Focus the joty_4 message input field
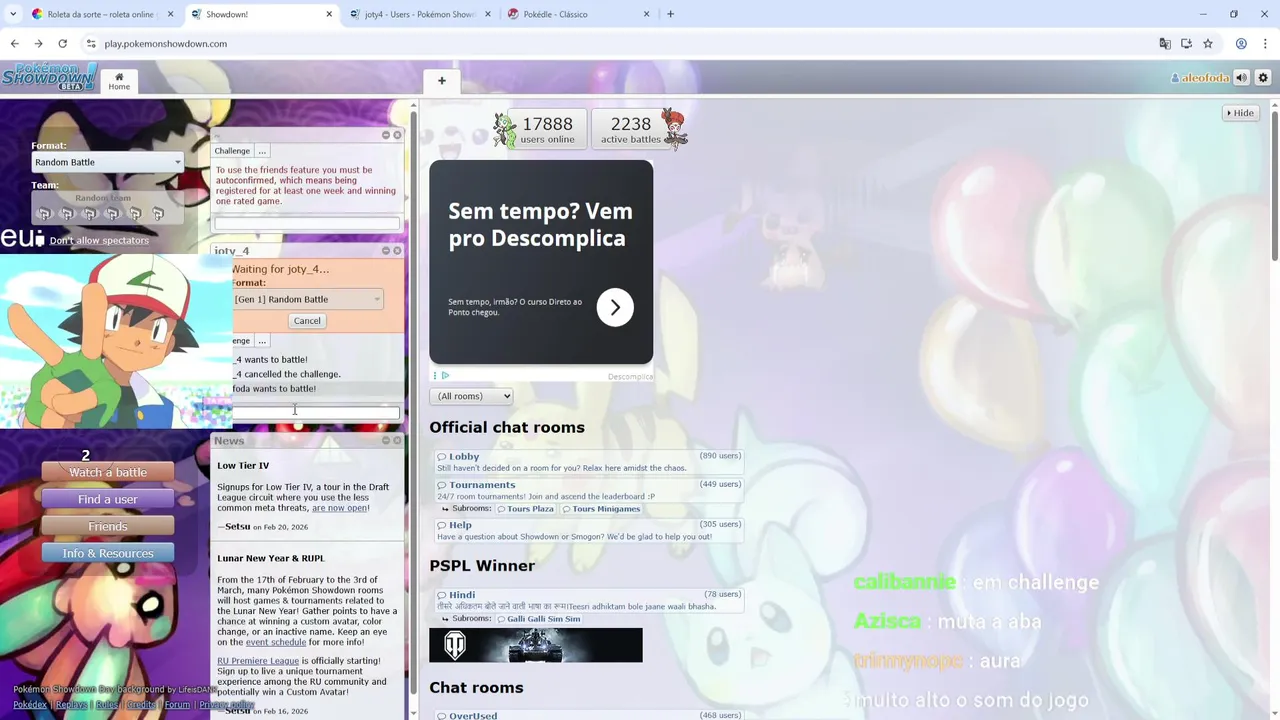The height and width of the screenshot is (720, 1280). [x=316, y=412]
